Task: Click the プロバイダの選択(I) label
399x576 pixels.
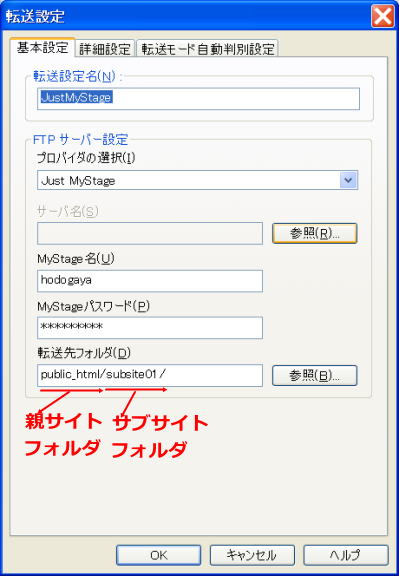Action: tap(86, 158)
